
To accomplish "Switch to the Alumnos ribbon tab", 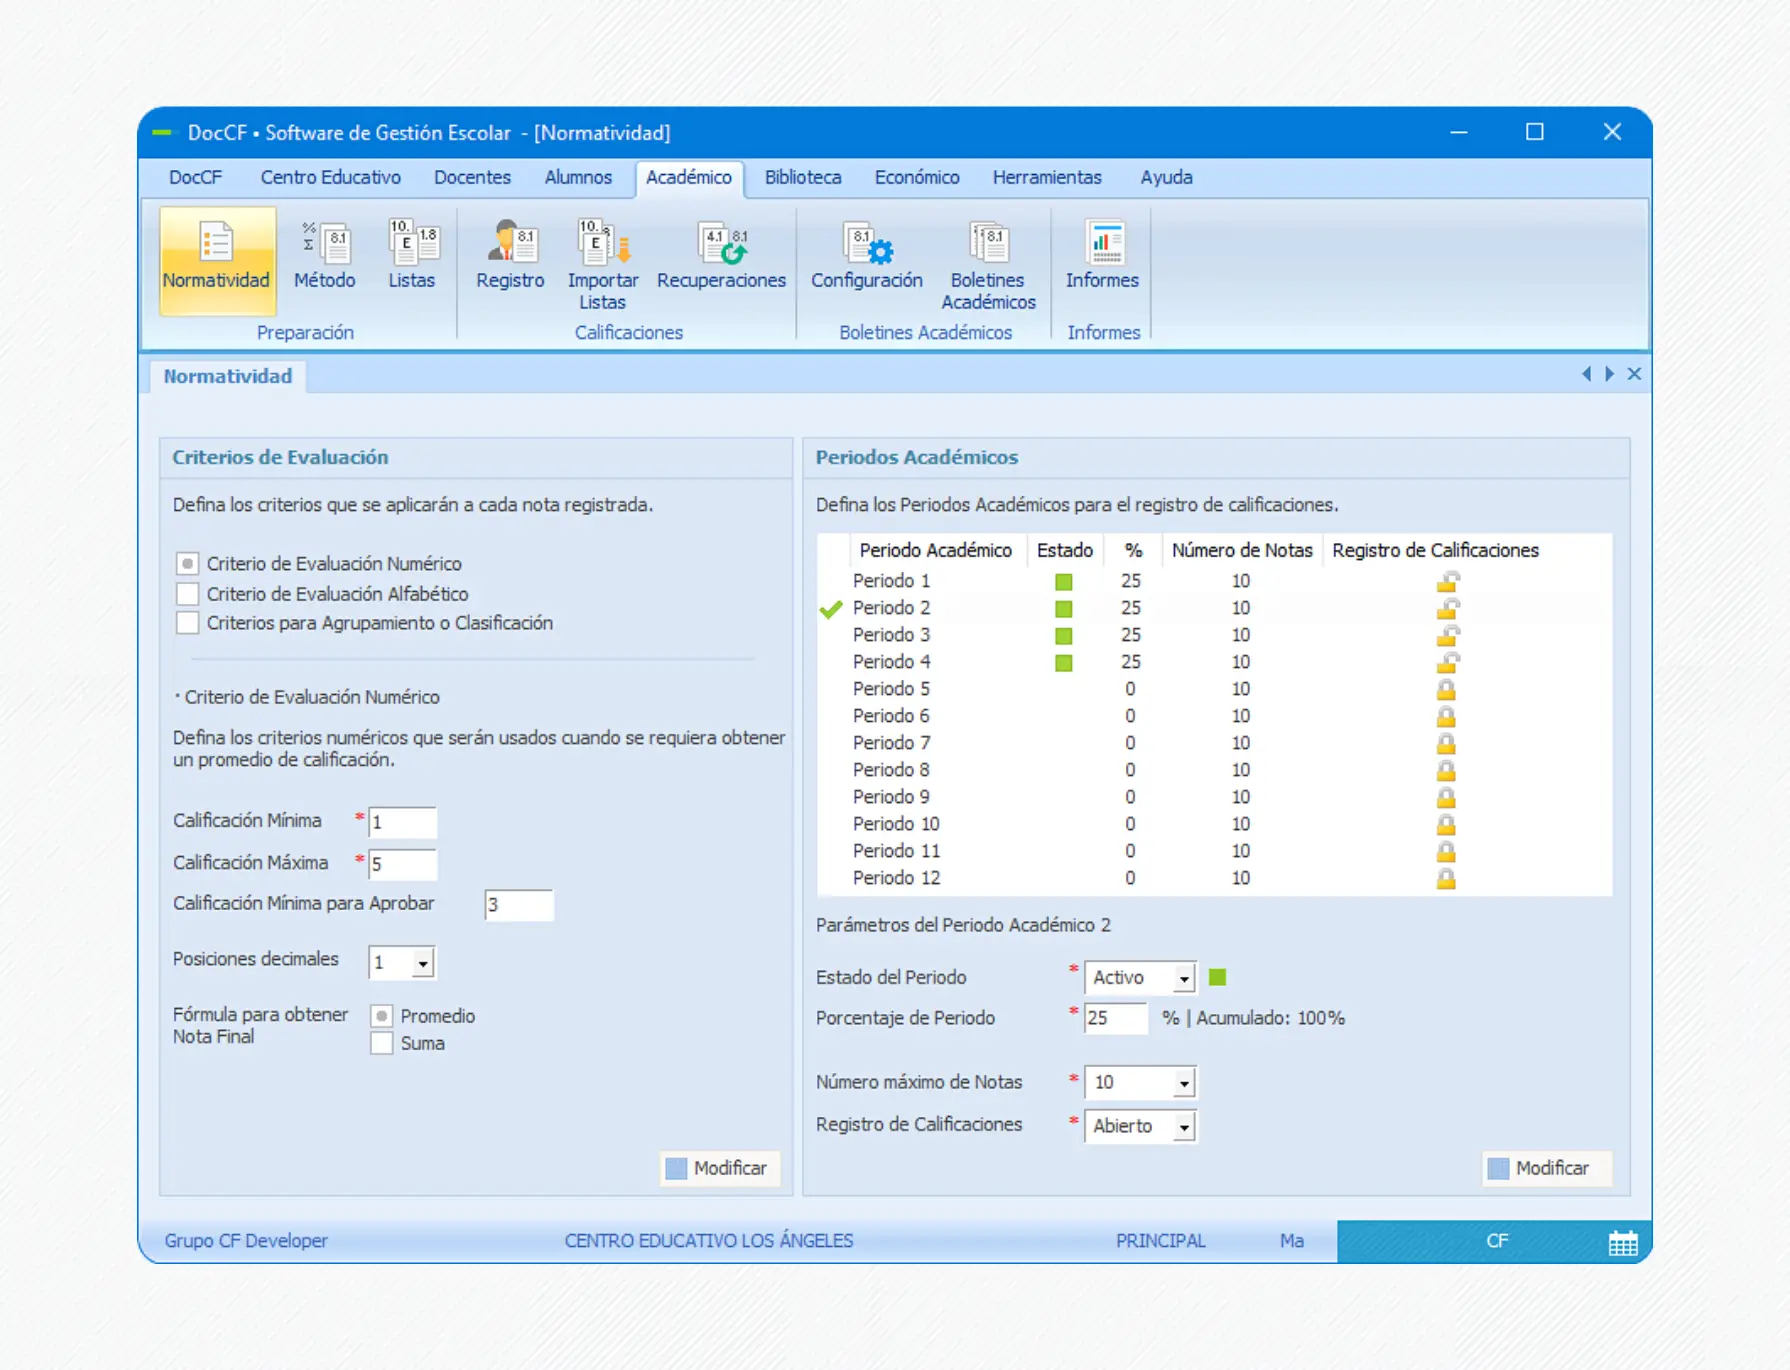I will (577, 177).
